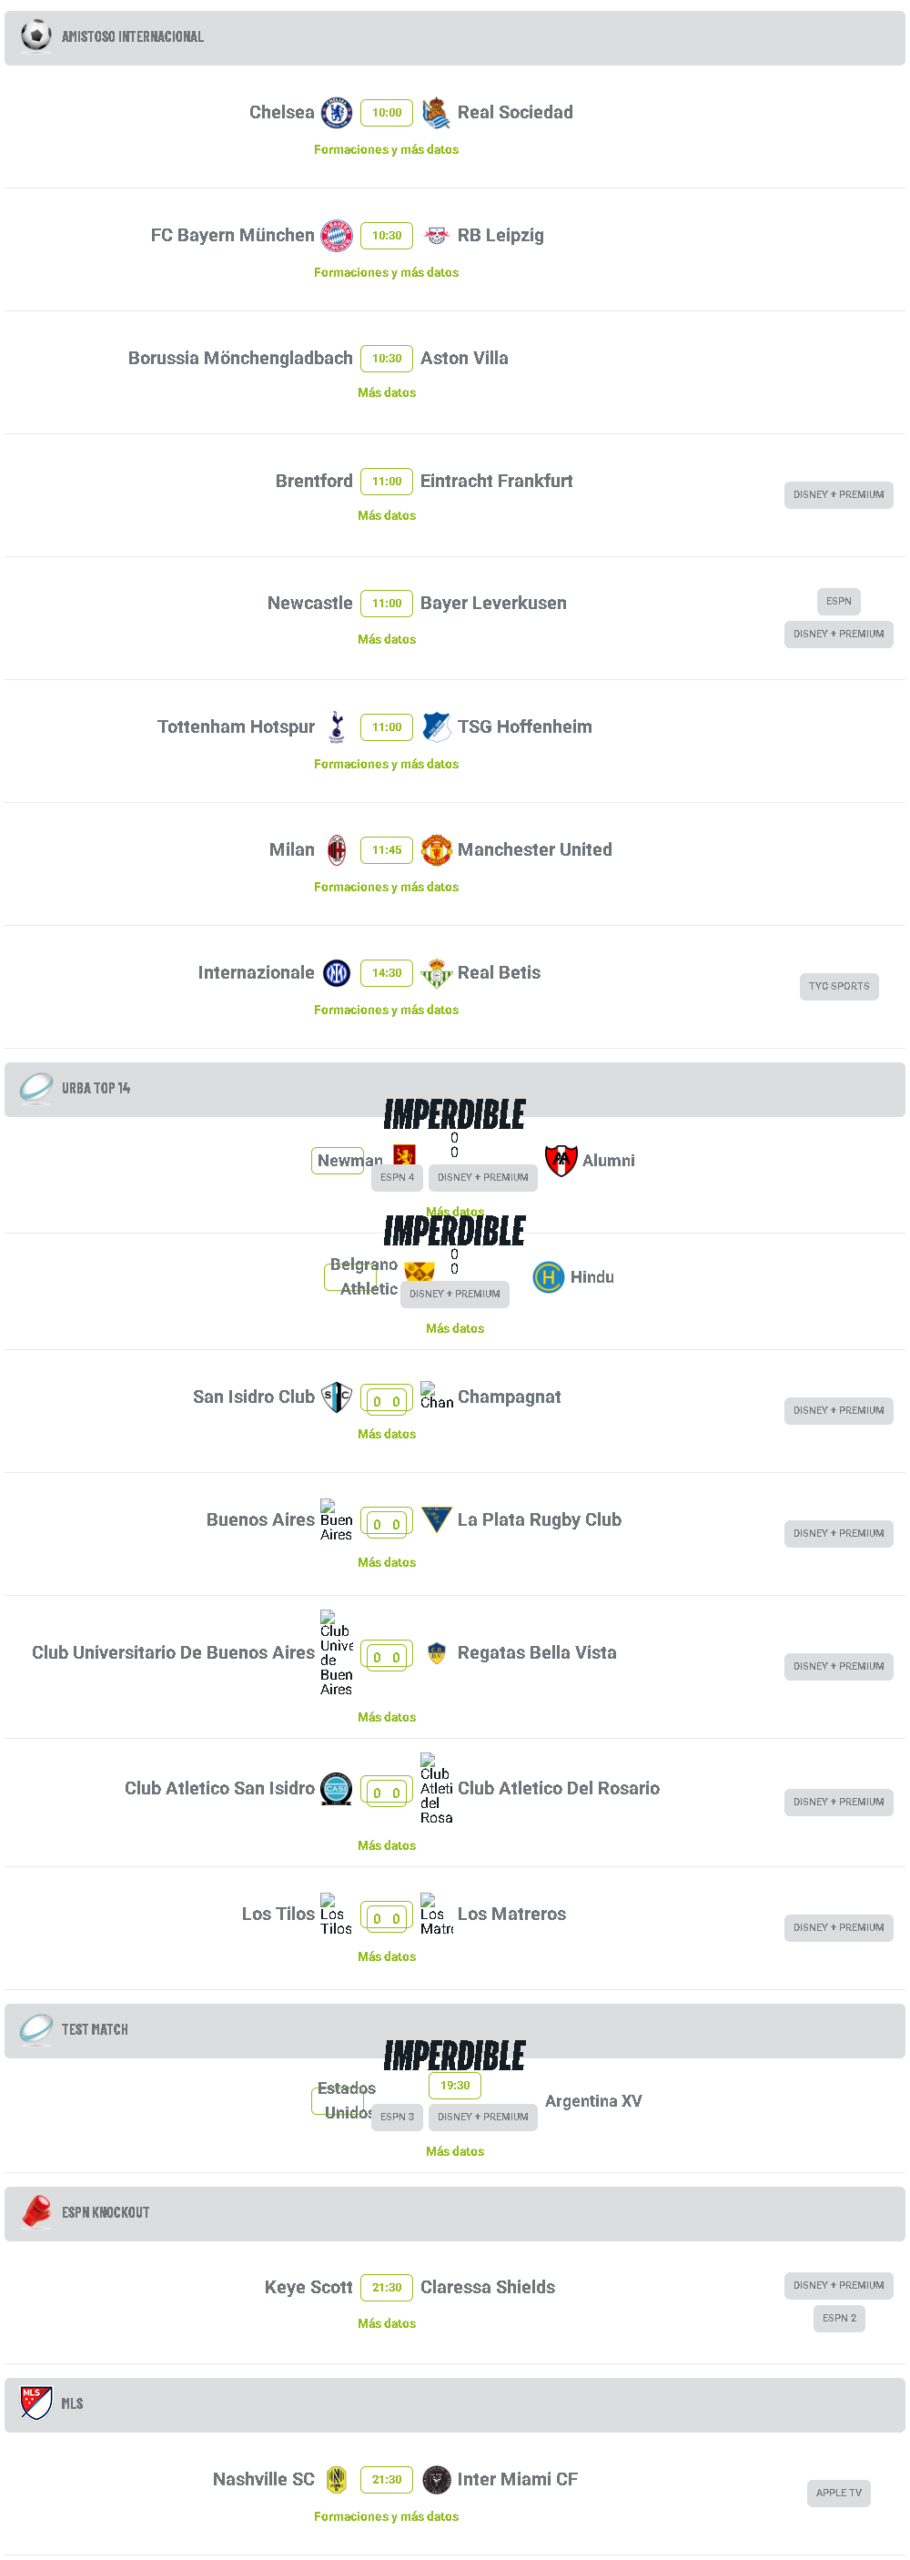Screen dimensions: 910x2560
Task: Click the Internazionale crest icon
Action: 337,973
